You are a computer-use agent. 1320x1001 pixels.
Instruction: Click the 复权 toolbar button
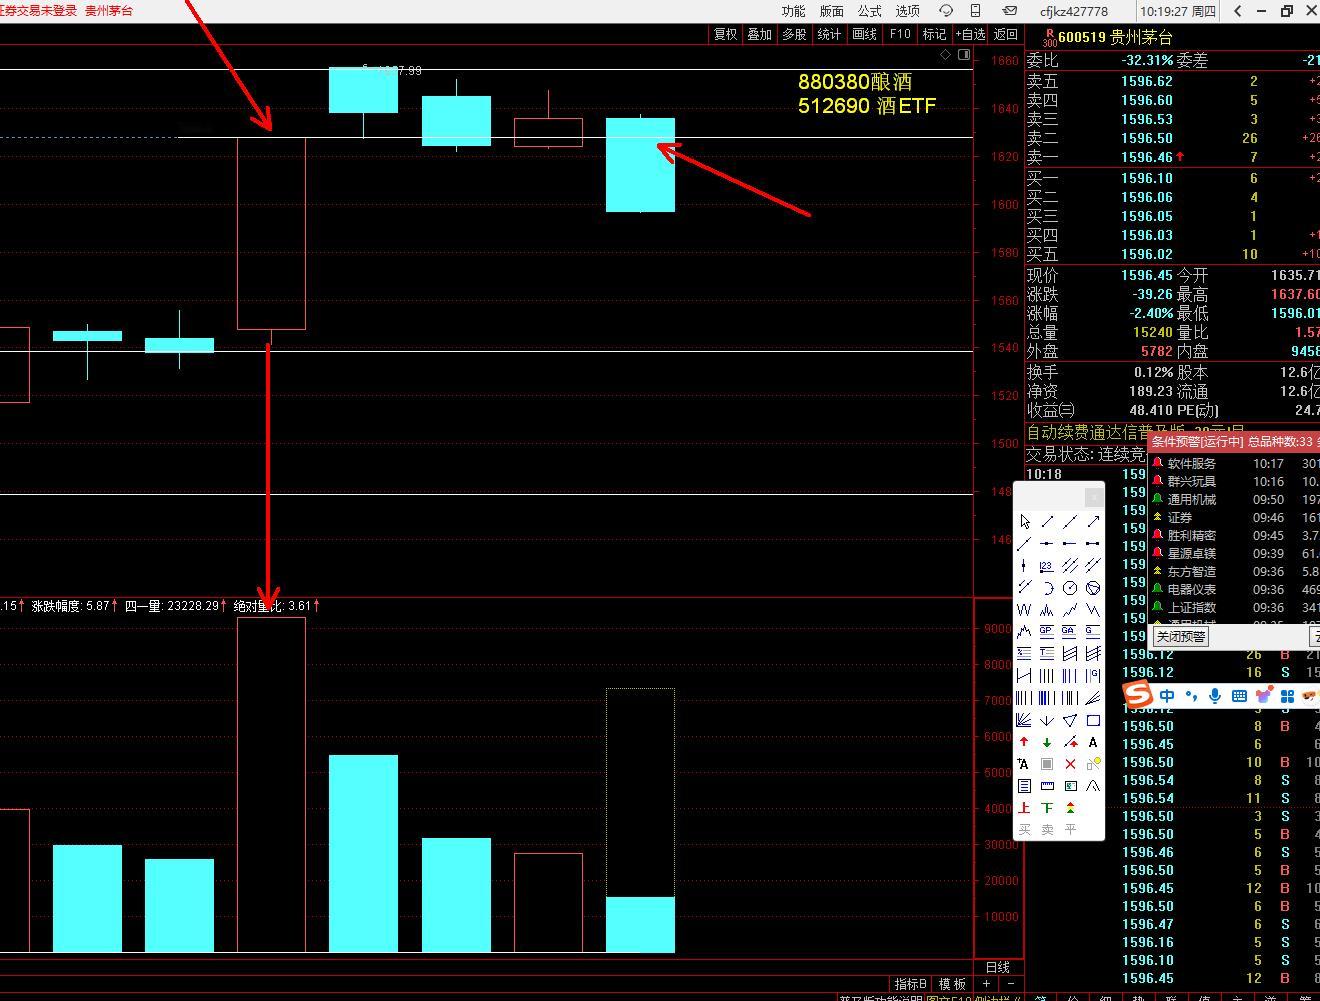coord(725,34)
